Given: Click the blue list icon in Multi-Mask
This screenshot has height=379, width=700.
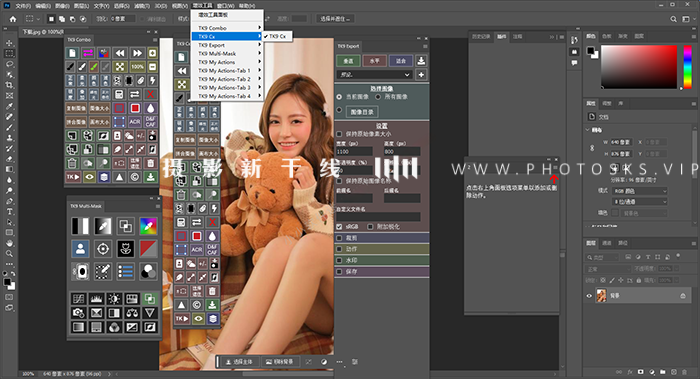Looking at the screenshot, I should (x=126, y=271).
